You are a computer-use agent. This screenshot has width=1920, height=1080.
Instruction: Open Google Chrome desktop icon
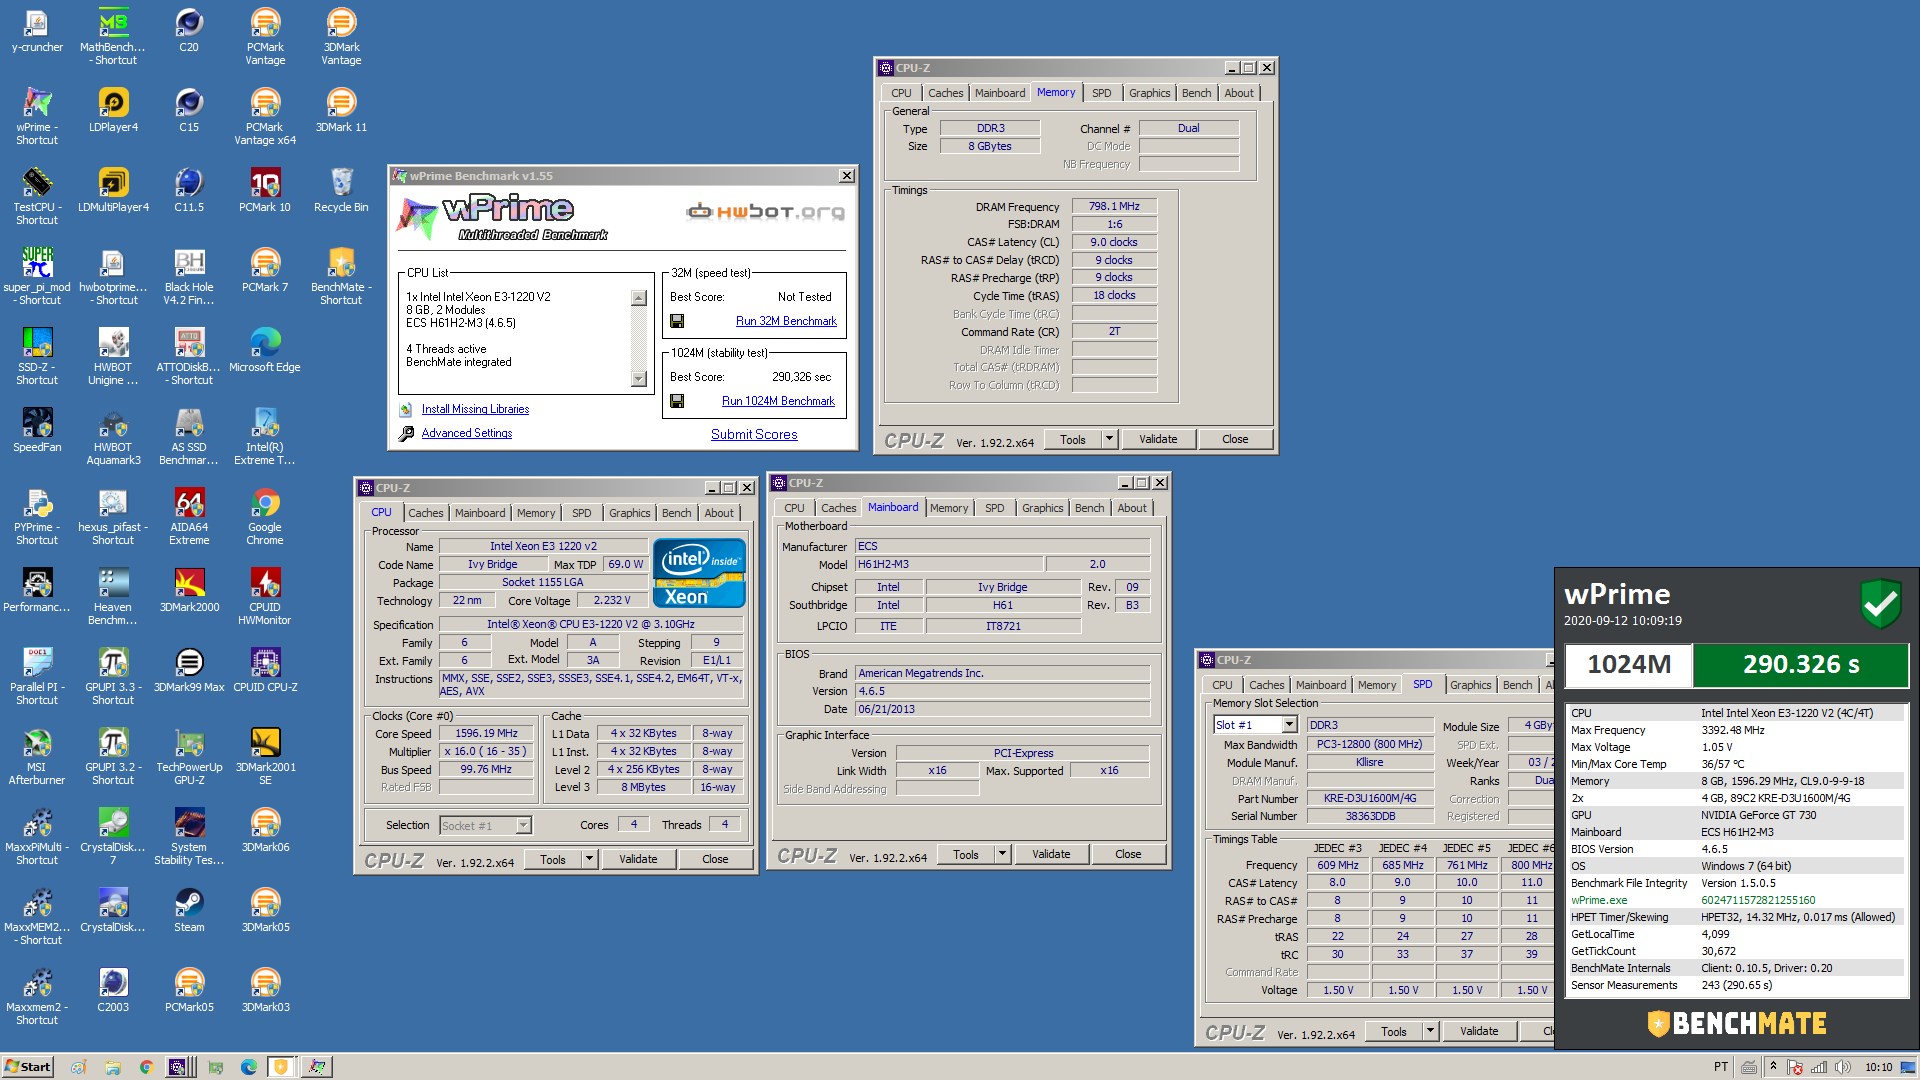[x=265, y=517]
